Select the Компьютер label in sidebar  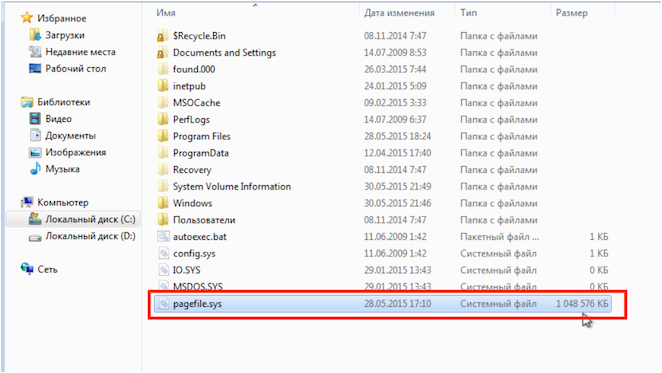pos(63,203)
